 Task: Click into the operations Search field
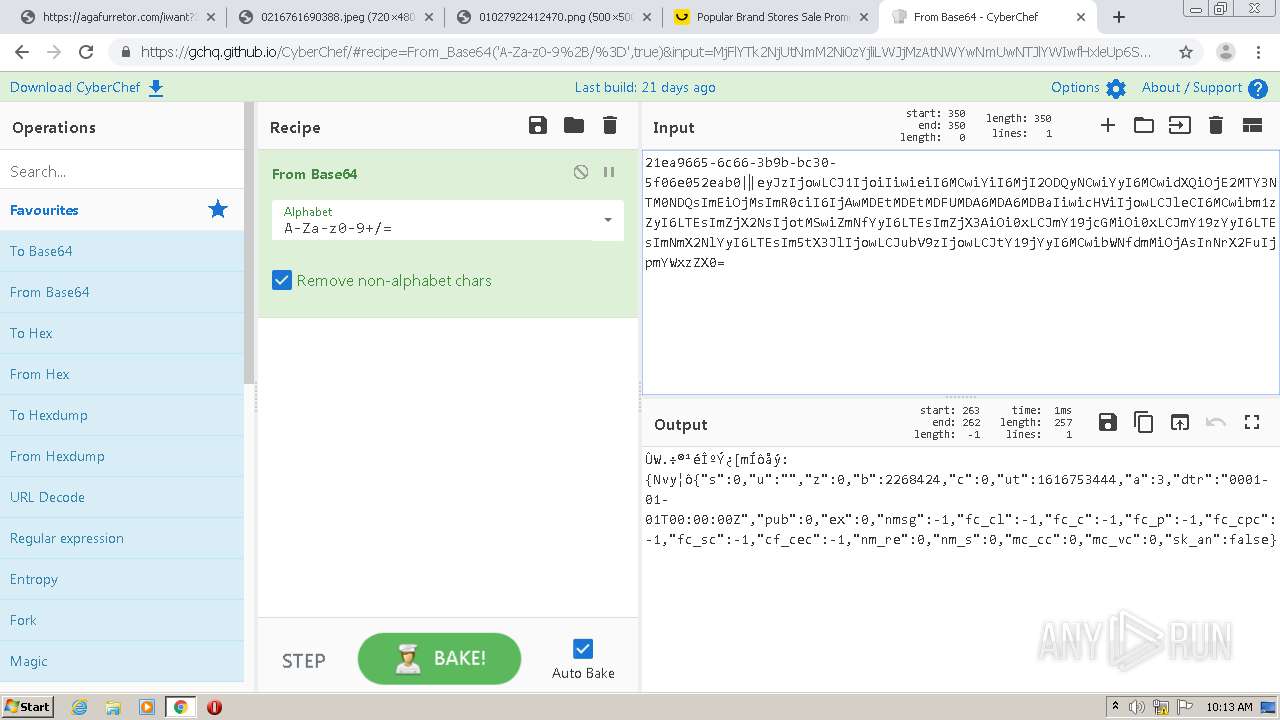(x=122, y=171)
